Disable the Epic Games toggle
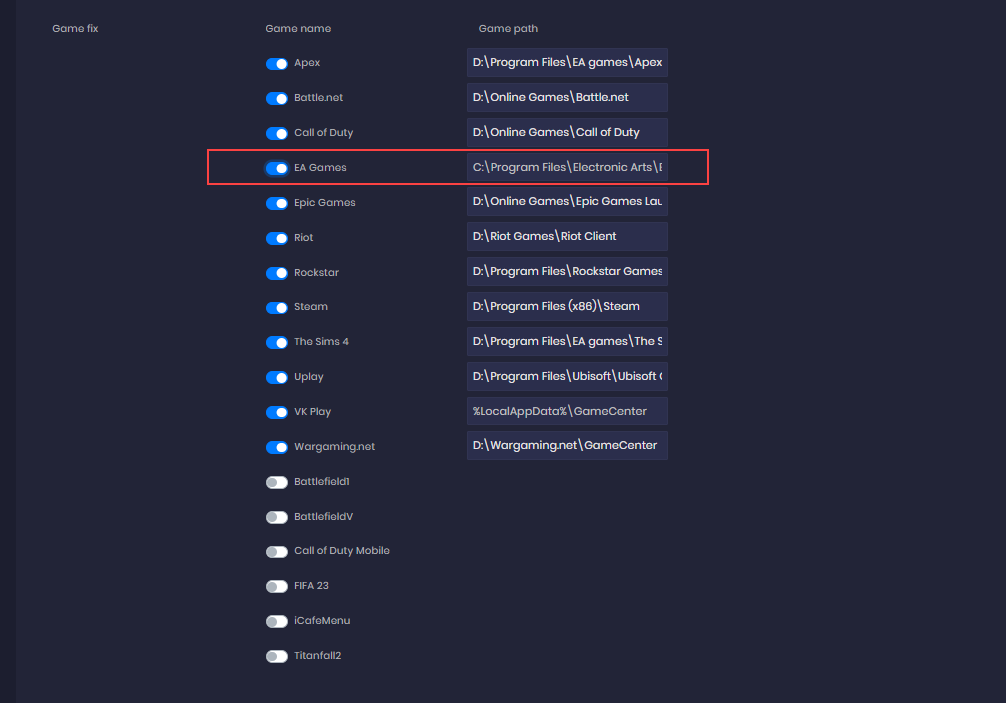This screenshot has height=703, width=1006. coord(276,203)
